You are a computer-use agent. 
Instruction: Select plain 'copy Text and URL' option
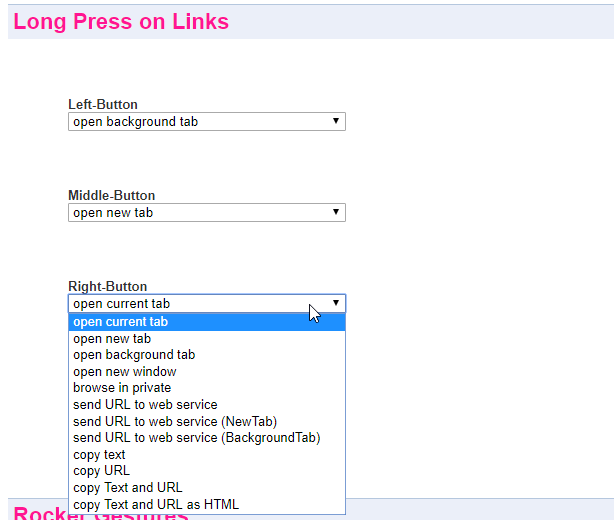tap(207, 488)
